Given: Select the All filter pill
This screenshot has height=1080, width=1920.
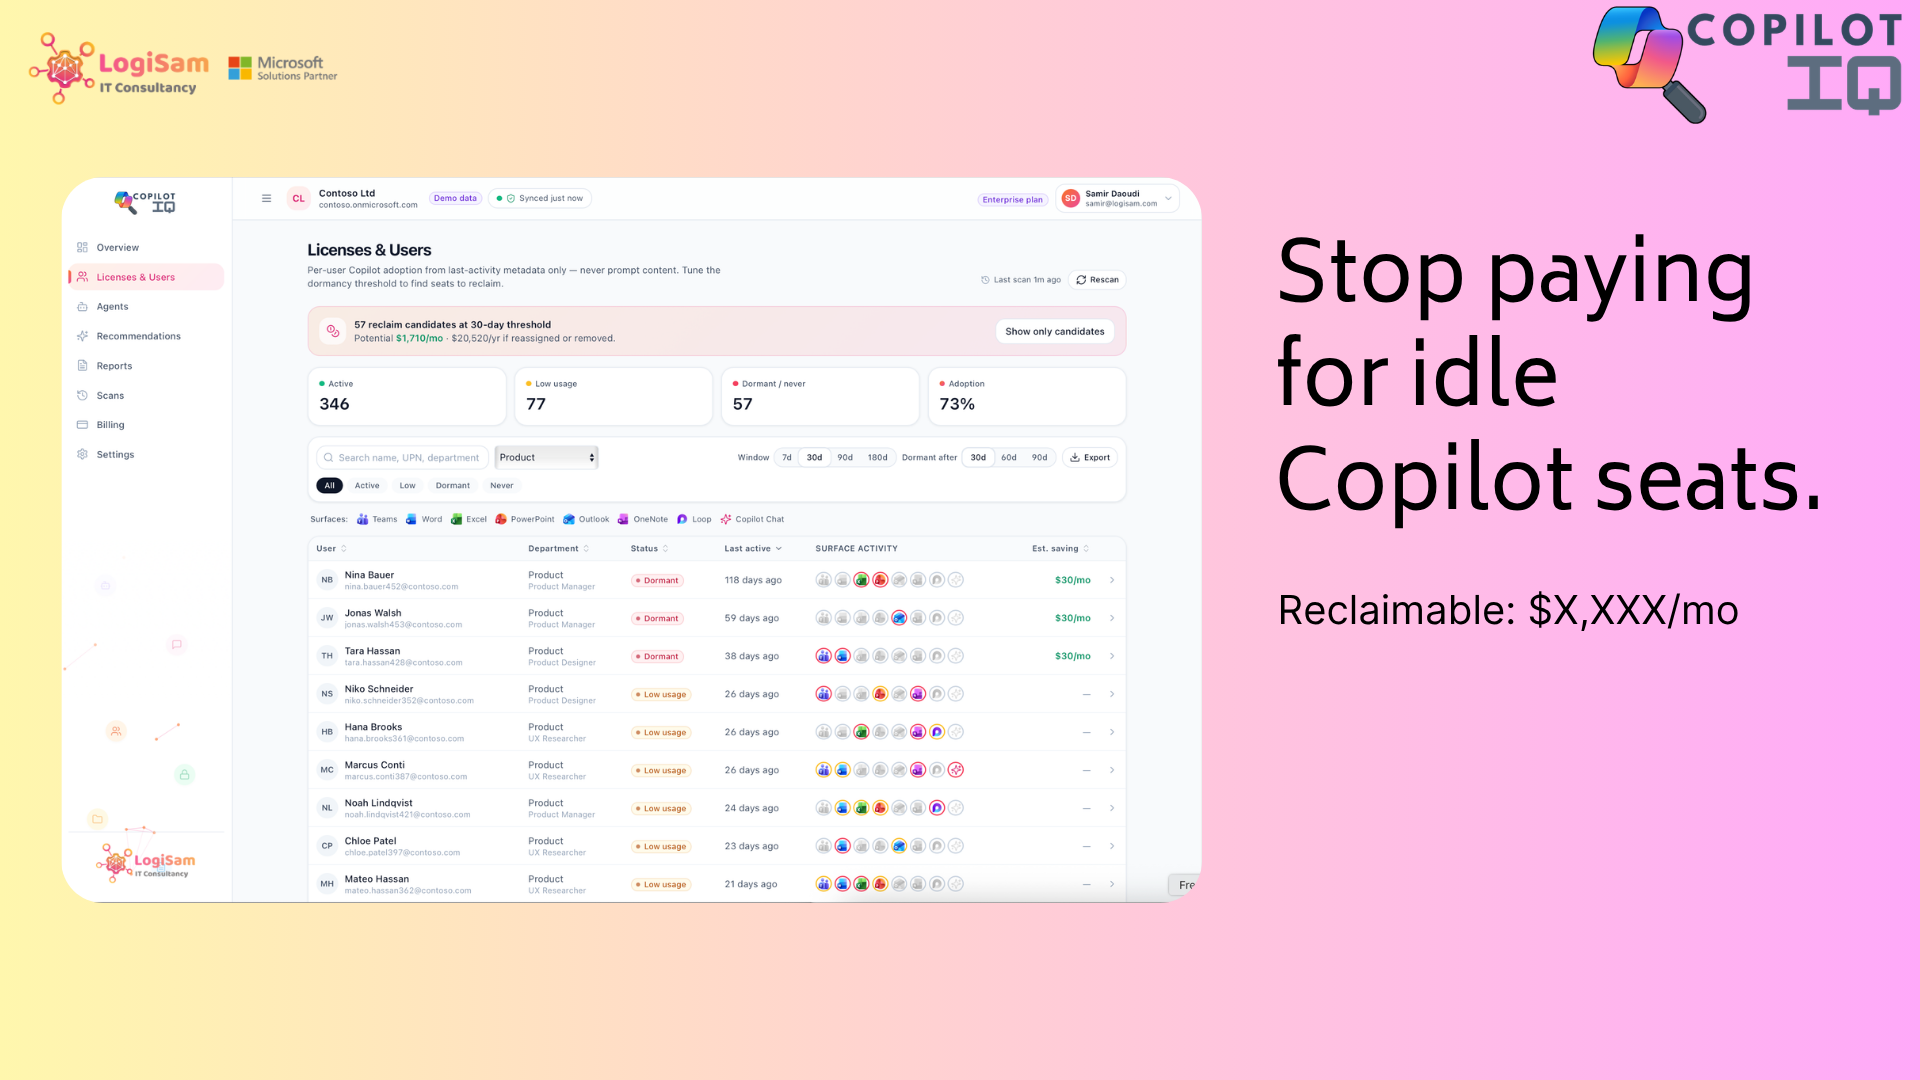Looking at the screenshot, I should click(329, 485).
